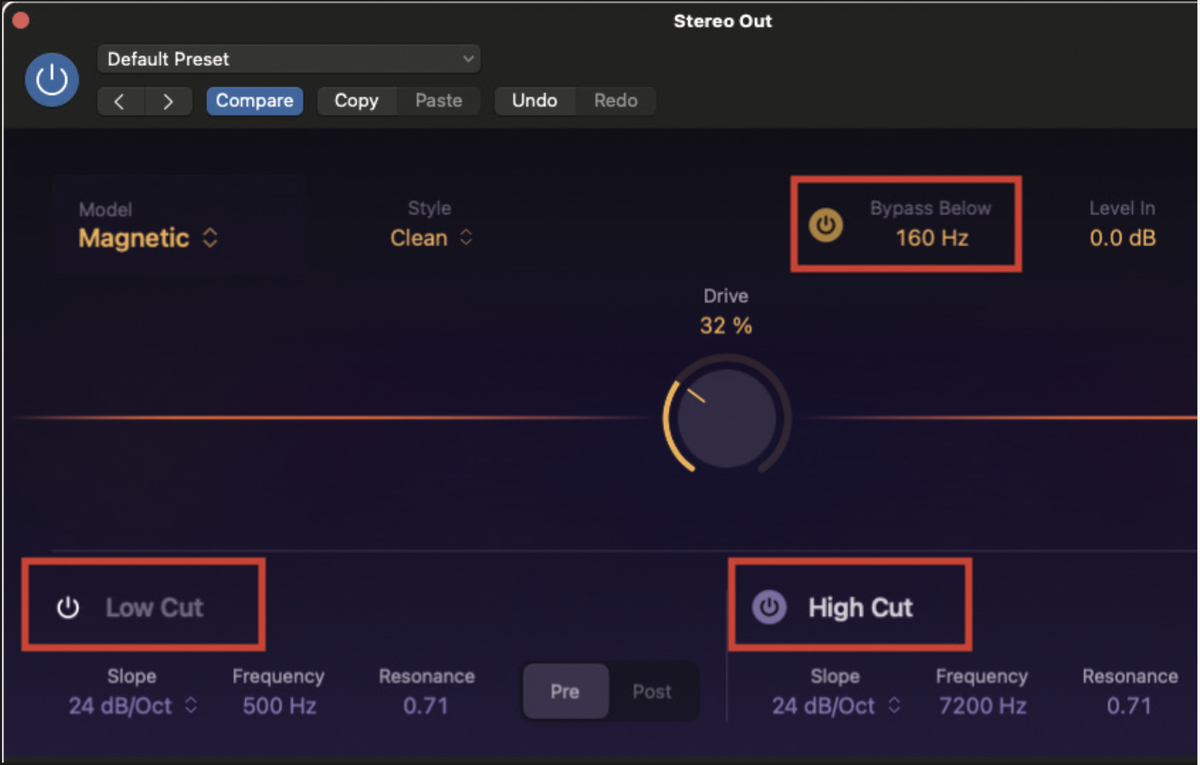Click the Stereo Out title

click(723, 21)
